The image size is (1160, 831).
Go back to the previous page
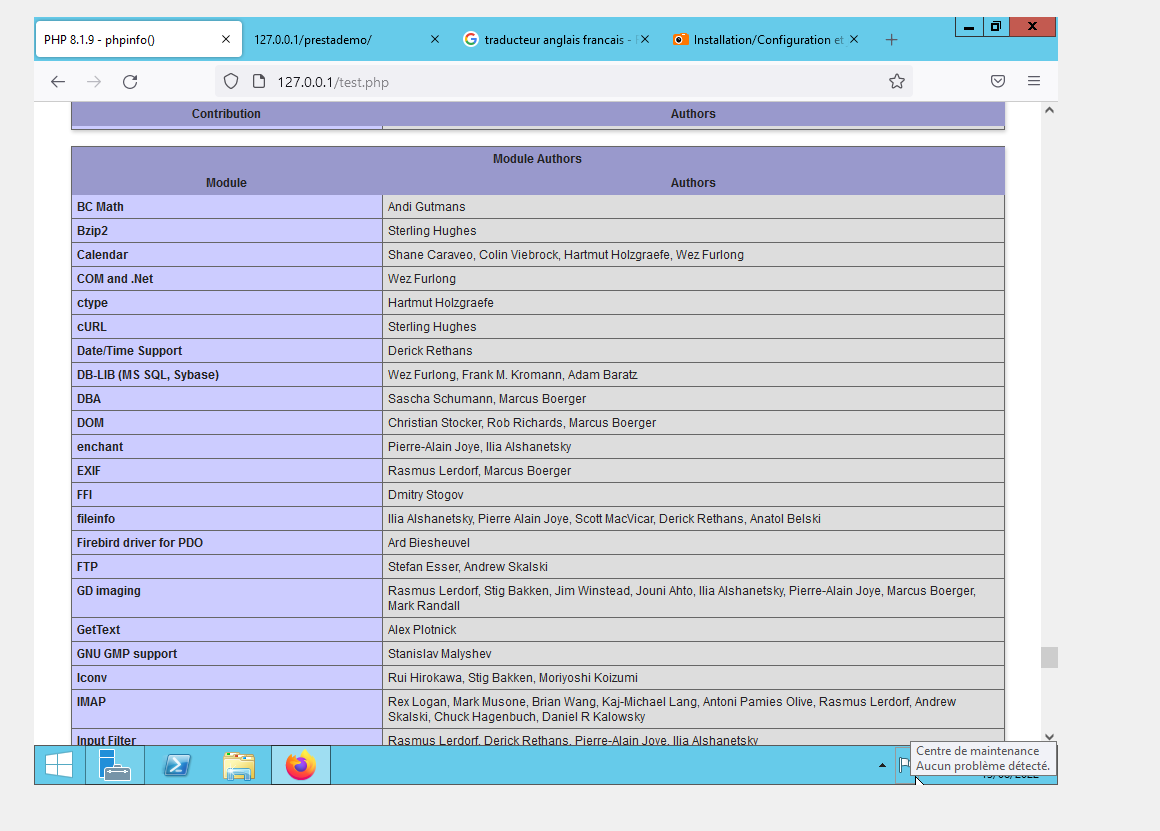click(x=58, y=81)
